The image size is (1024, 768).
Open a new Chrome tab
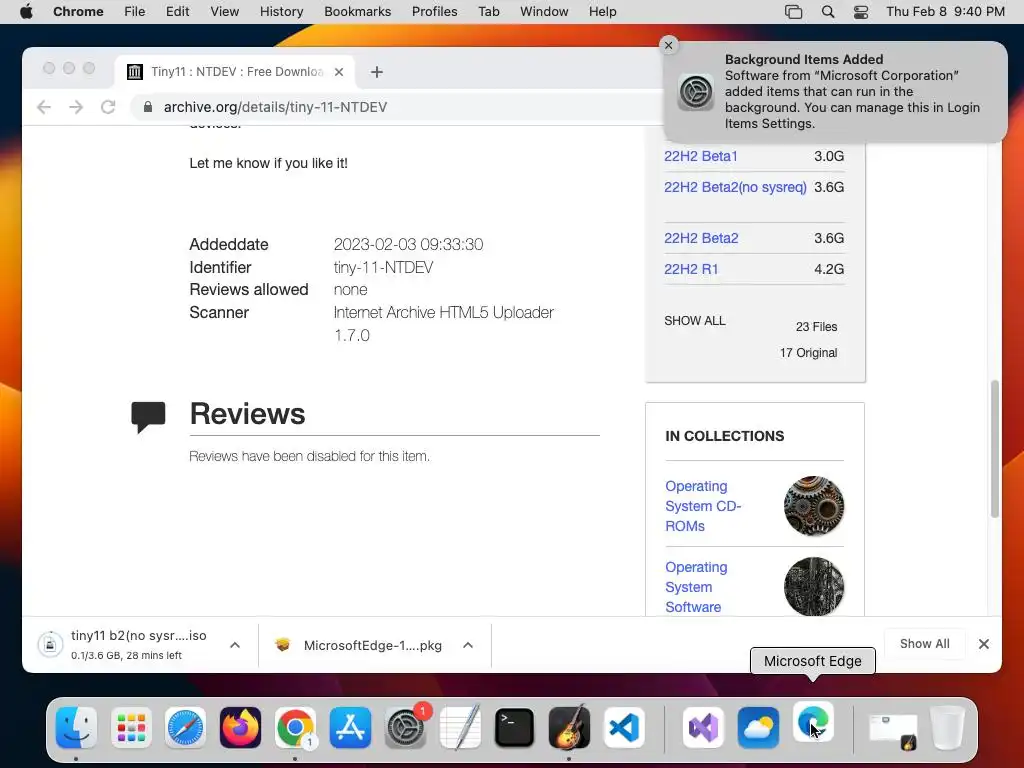click(377, 72)
